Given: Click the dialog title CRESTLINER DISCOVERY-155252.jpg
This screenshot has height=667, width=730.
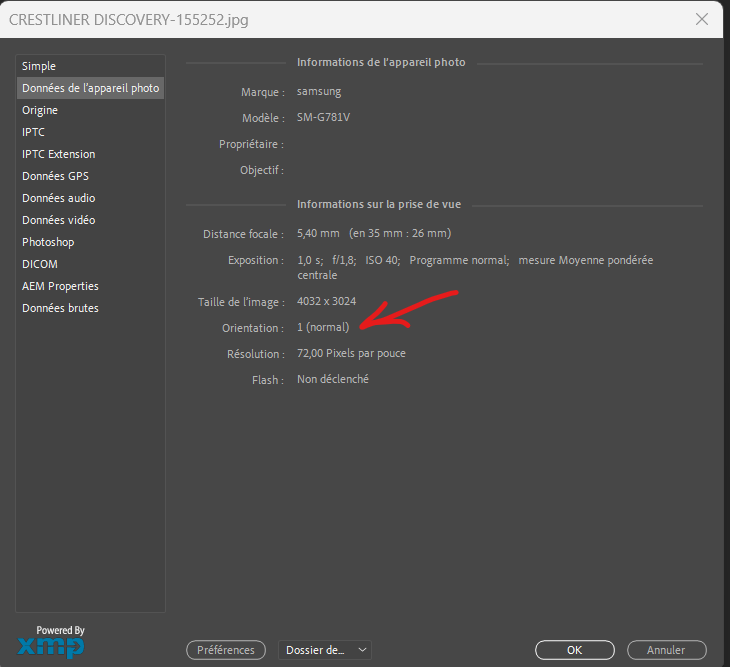Looking at the screenshot, I should pos(129,20).
